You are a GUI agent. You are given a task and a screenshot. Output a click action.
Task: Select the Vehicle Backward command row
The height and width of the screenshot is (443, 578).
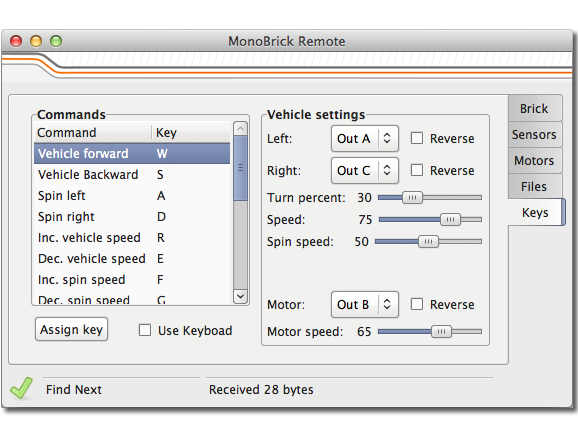click(132, 174)
